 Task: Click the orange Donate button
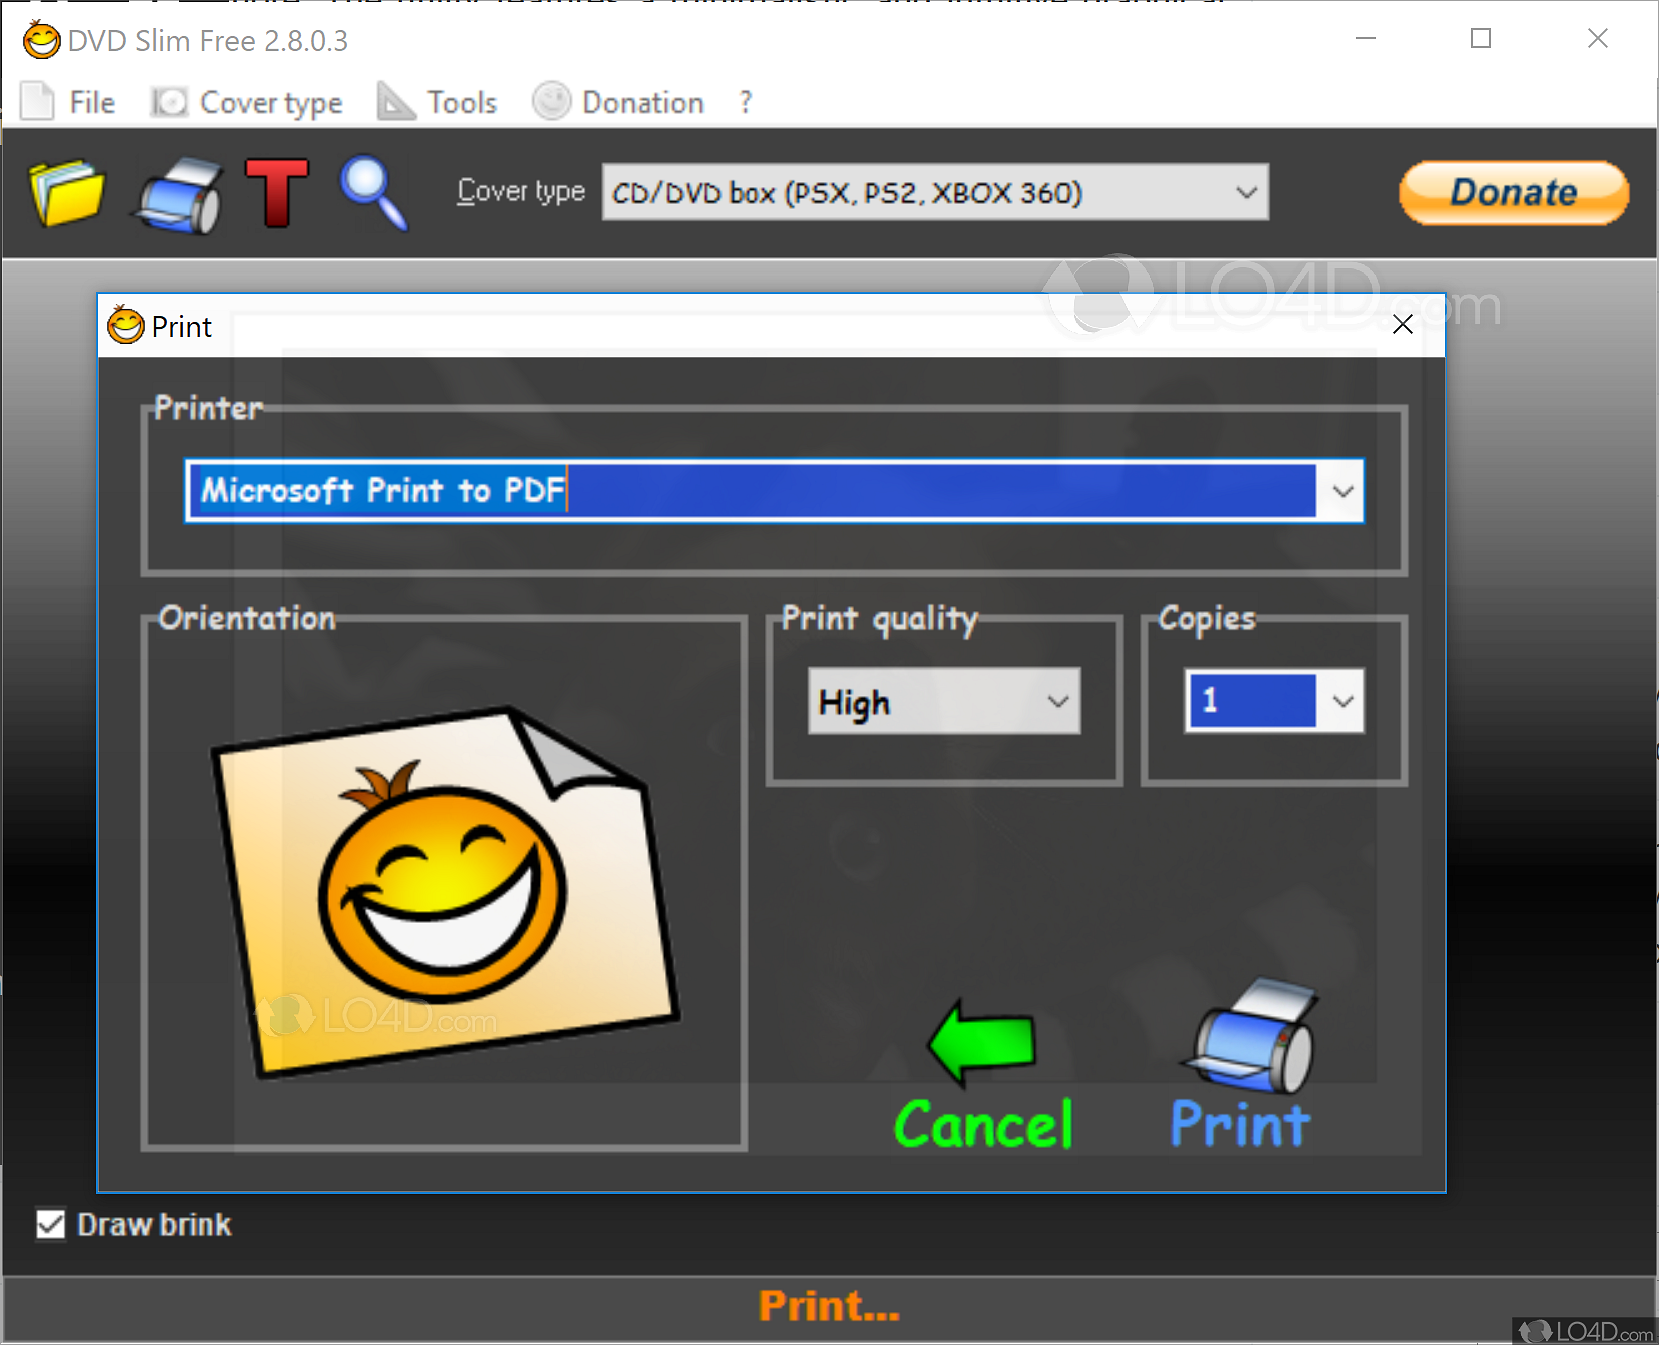1514,193
